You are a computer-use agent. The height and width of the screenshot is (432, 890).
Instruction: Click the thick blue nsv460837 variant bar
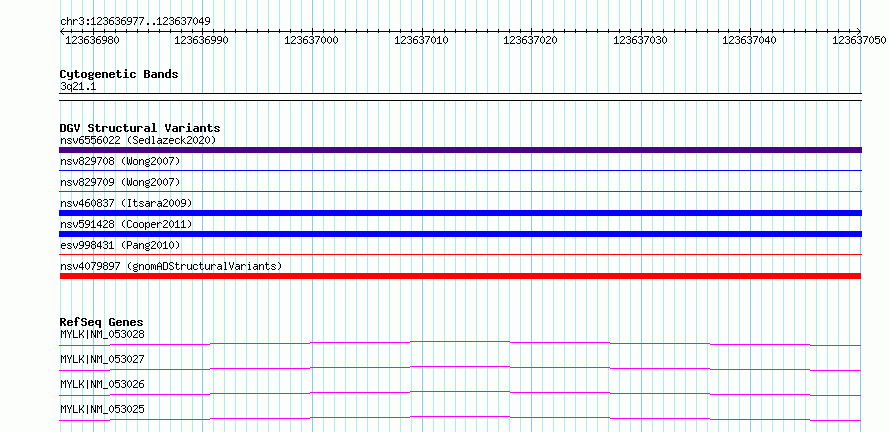tap(460, 213)
